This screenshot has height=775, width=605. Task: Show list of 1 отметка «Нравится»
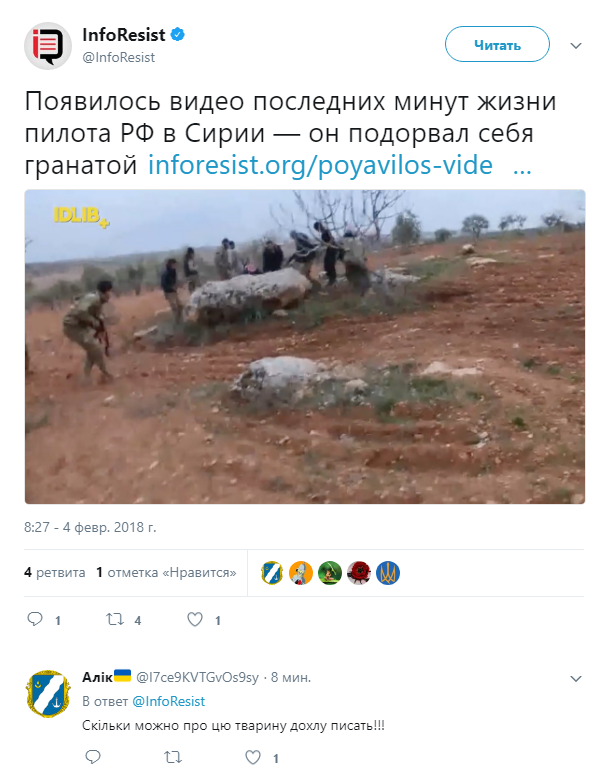point(166,572)
